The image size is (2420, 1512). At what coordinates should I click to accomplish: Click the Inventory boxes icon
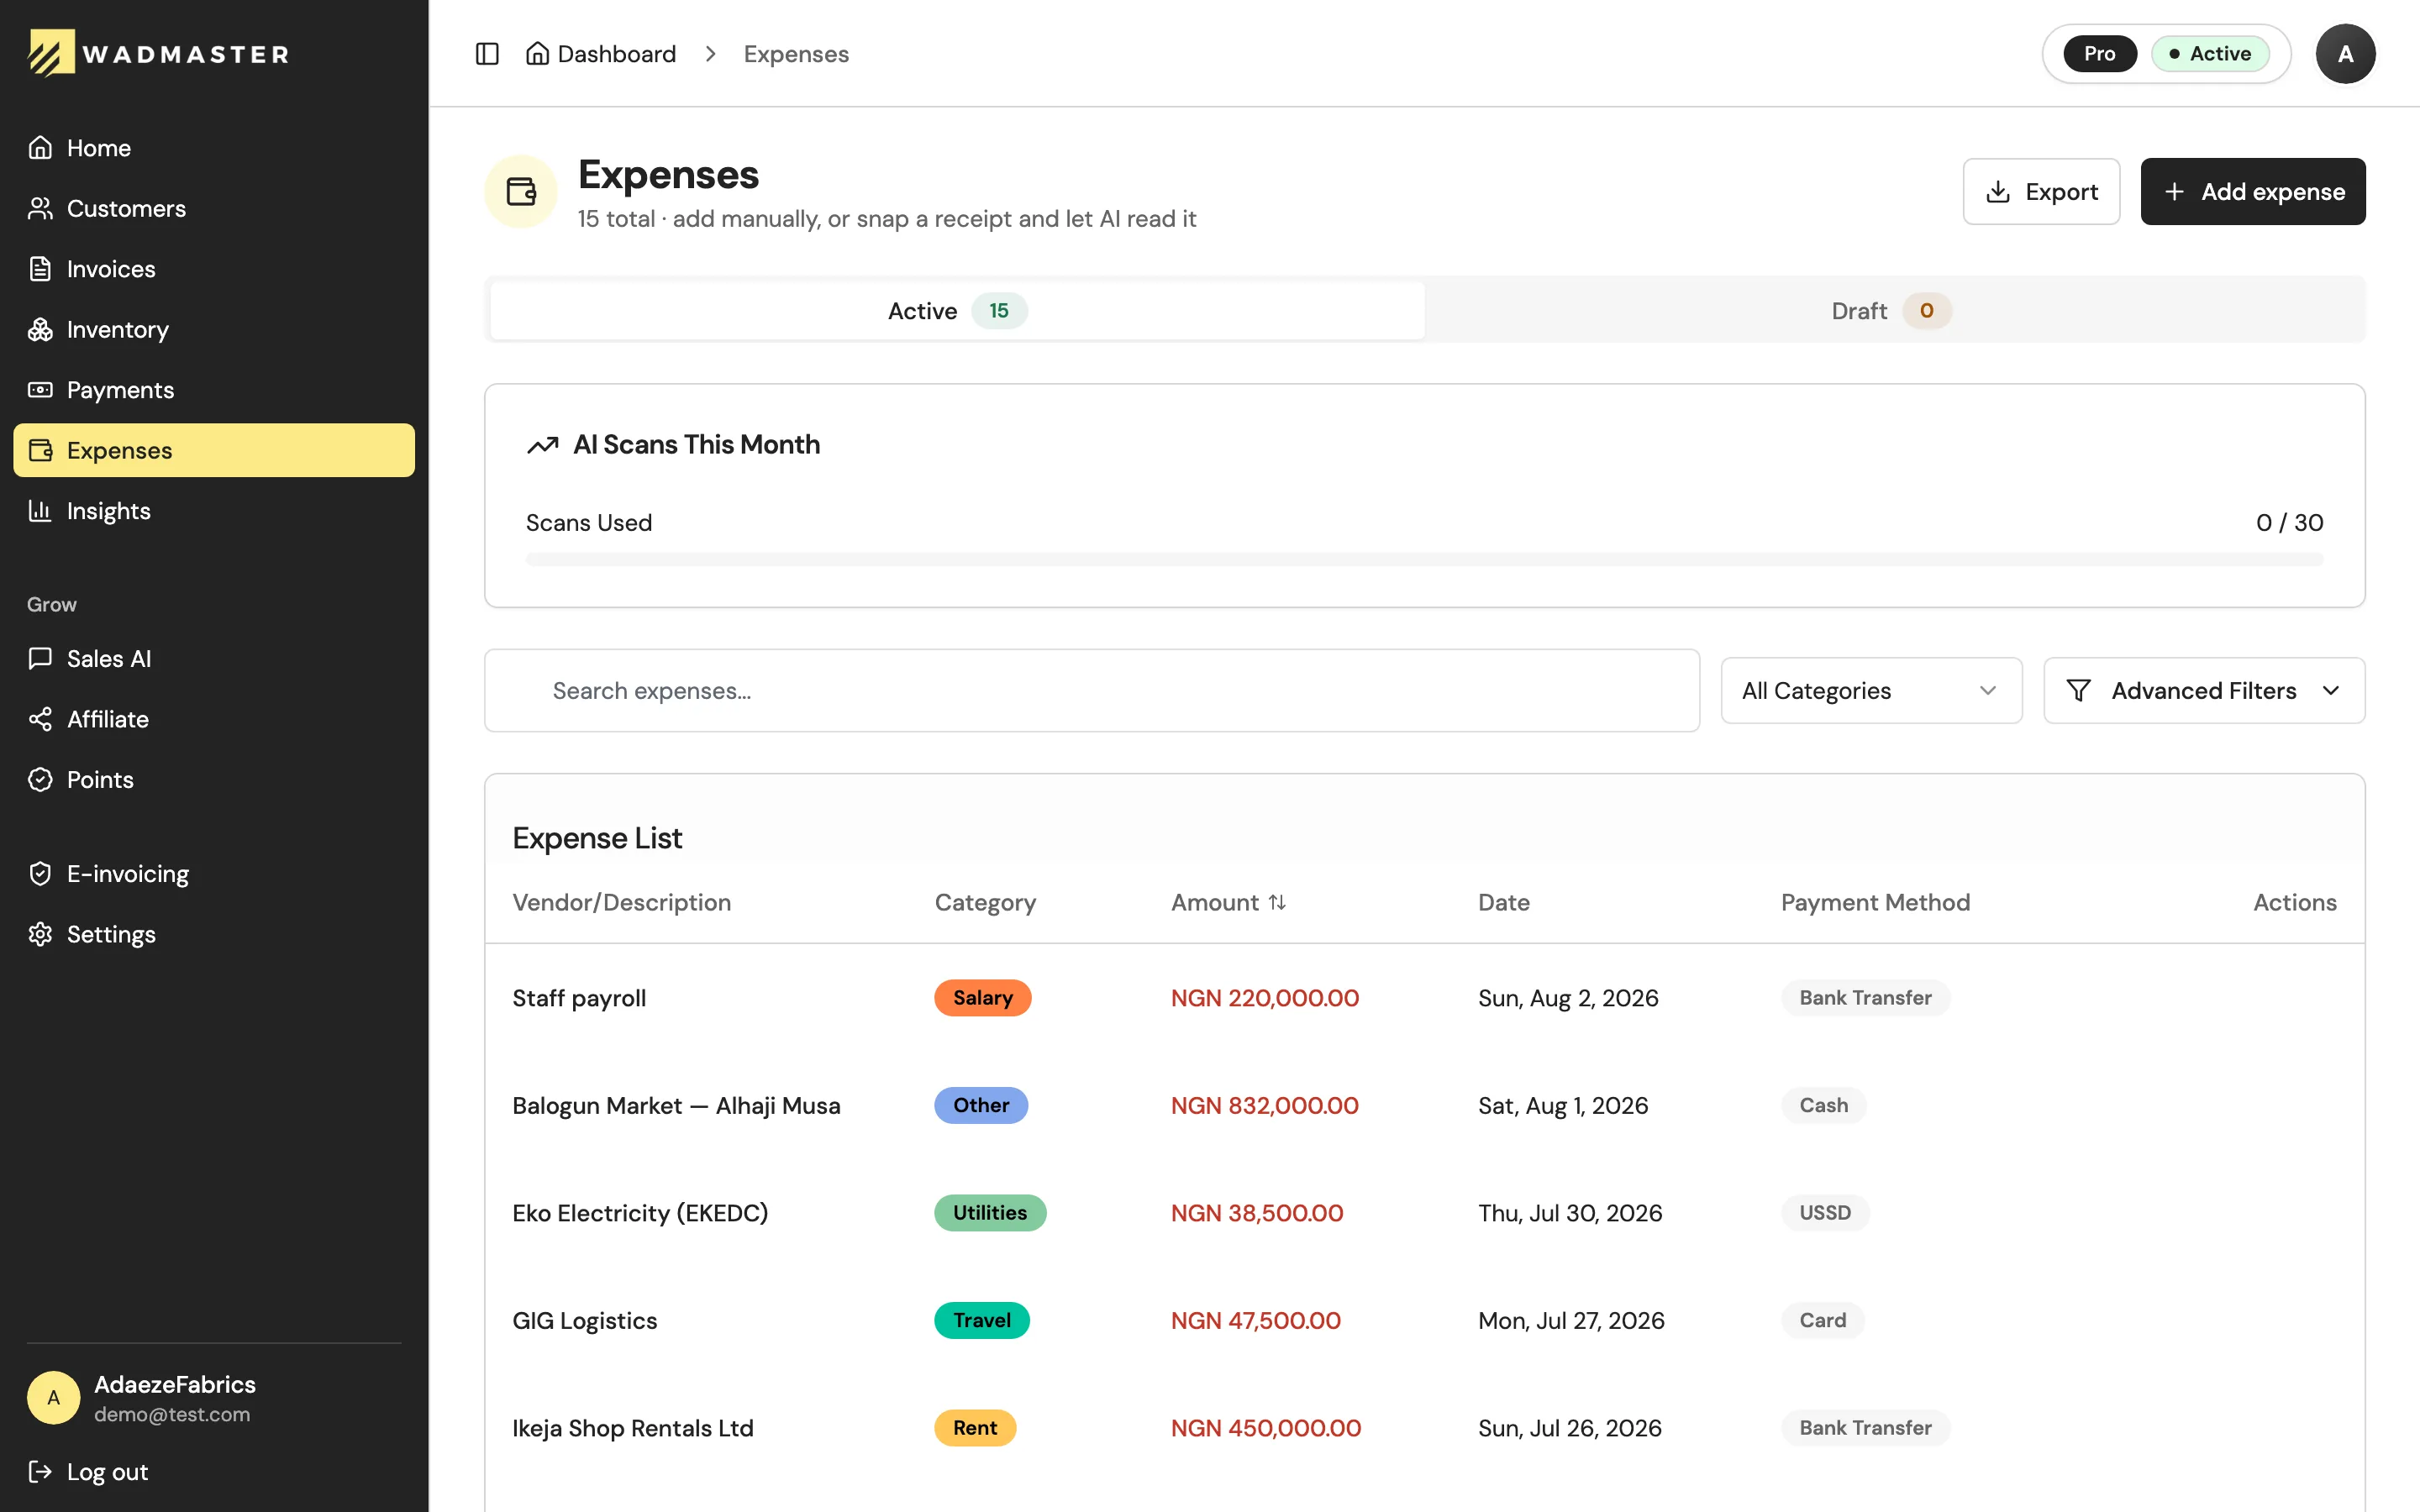point(40,329)
